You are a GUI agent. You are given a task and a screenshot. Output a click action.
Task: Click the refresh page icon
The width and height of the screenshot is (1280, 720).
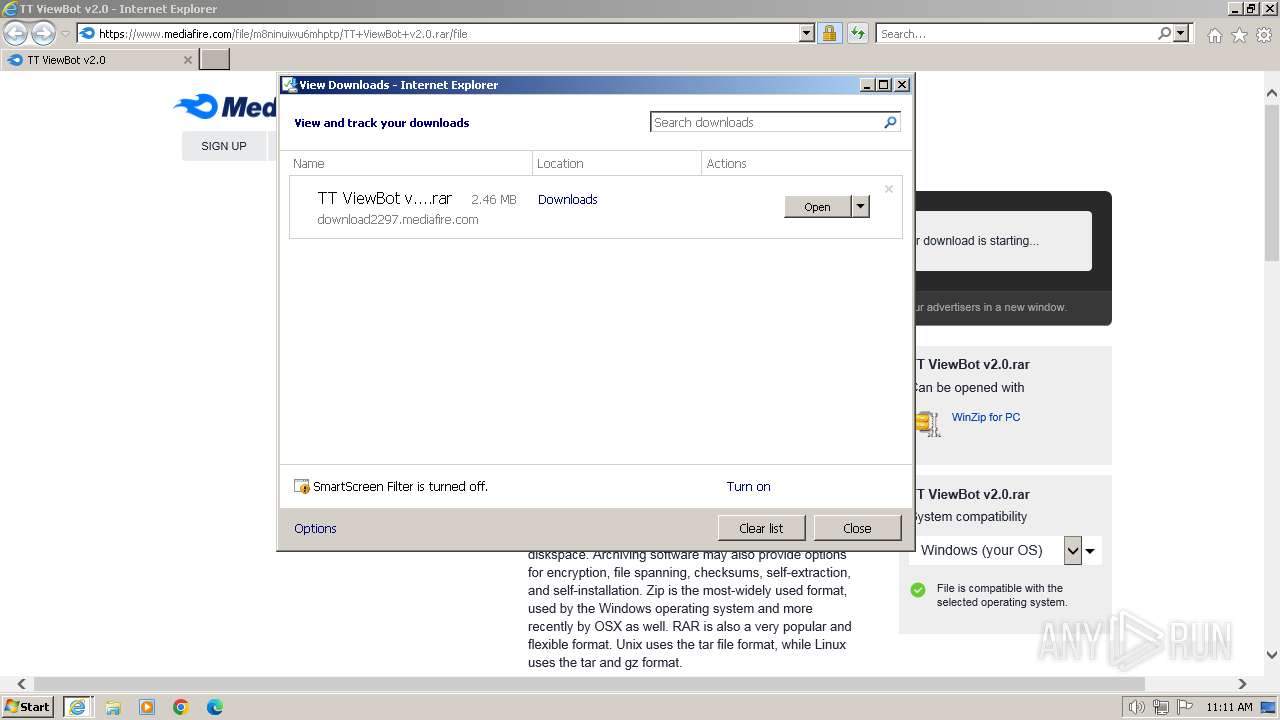[x=857, y=33]
